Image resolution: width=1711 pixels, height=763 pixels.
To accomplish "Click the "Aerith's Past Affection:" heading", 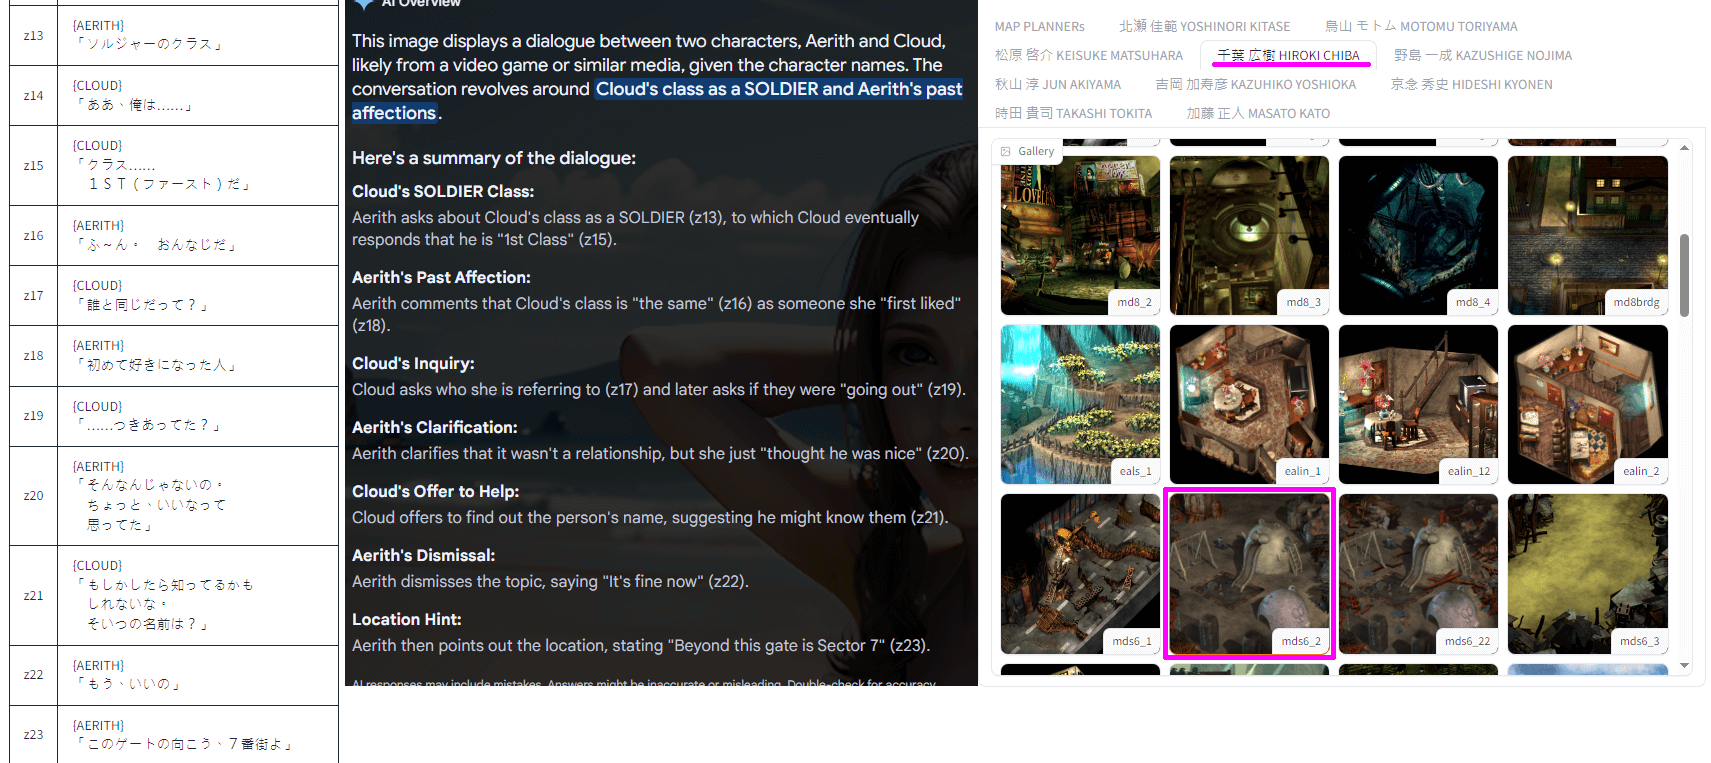I will click(441, 277).
